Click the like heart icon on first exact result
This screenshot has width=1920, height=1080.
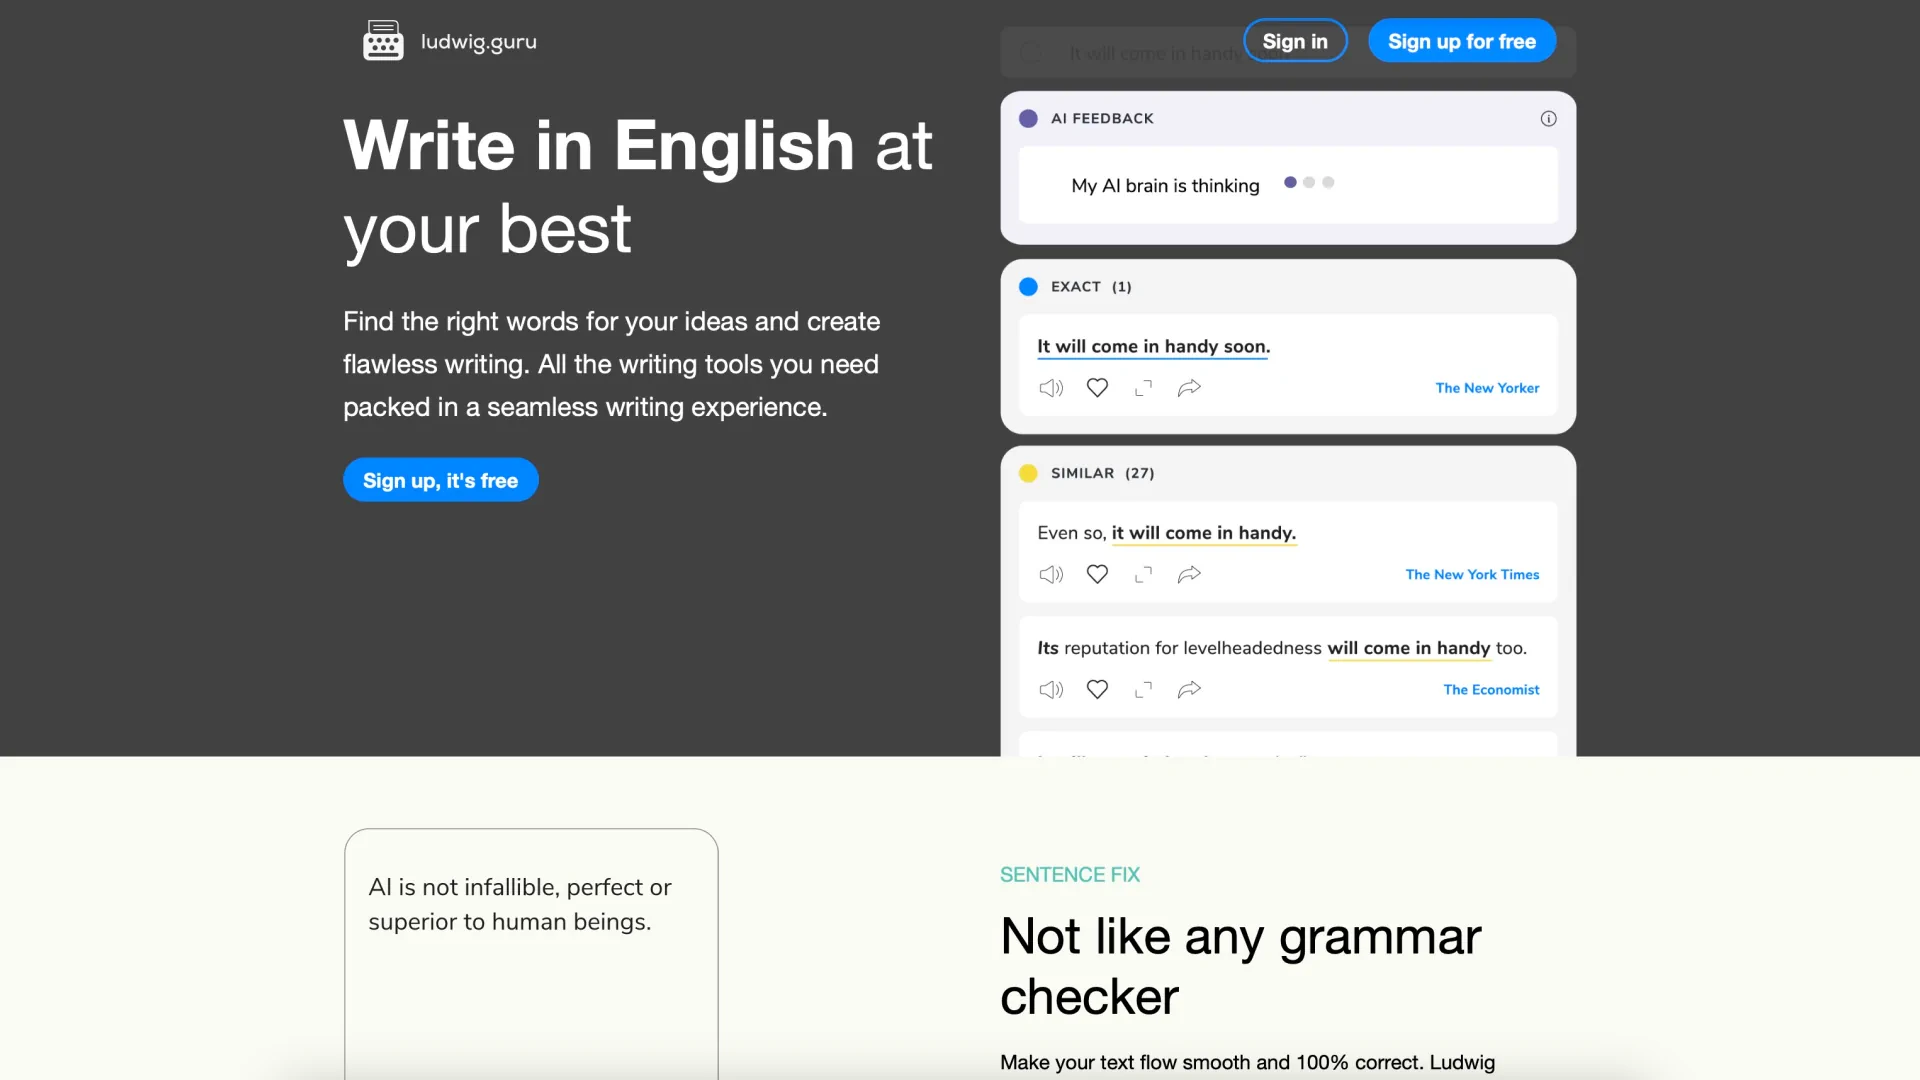click(x=1097, y=388)
